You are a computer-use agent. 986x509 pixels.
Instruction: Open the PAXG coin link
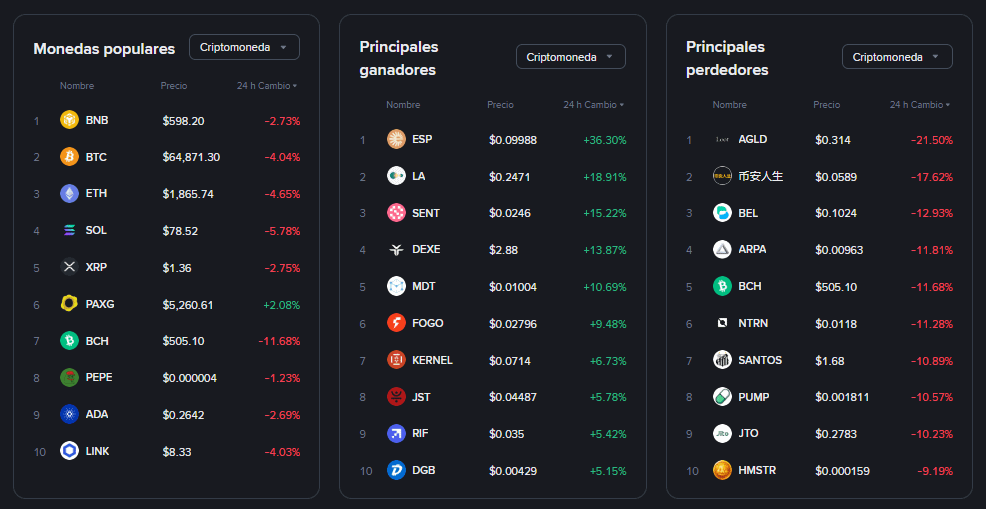pyautogui.click(x=99, y=304)
